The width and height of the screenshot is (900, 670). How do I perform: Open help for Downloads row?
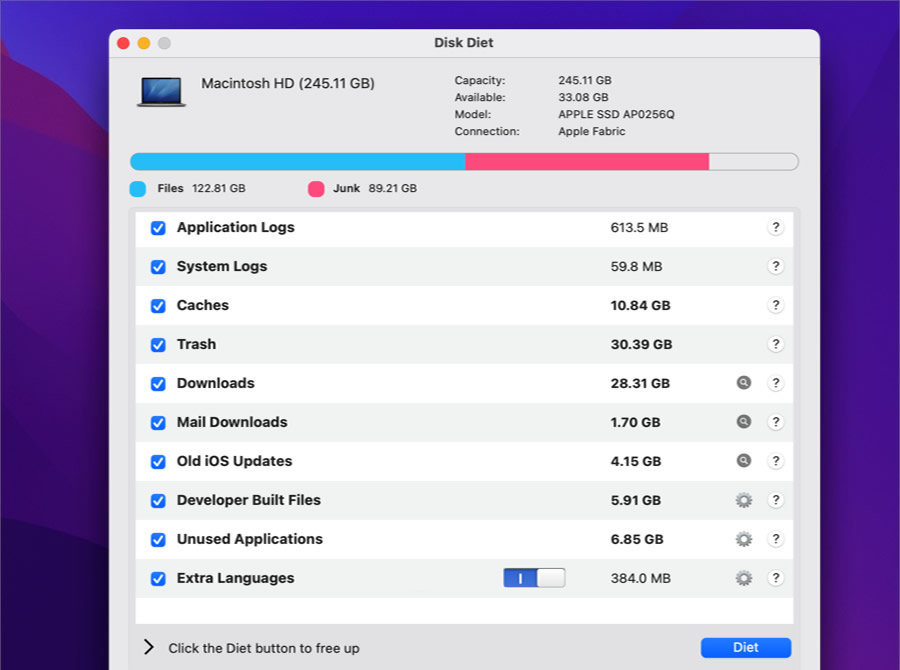coord(775,383)
